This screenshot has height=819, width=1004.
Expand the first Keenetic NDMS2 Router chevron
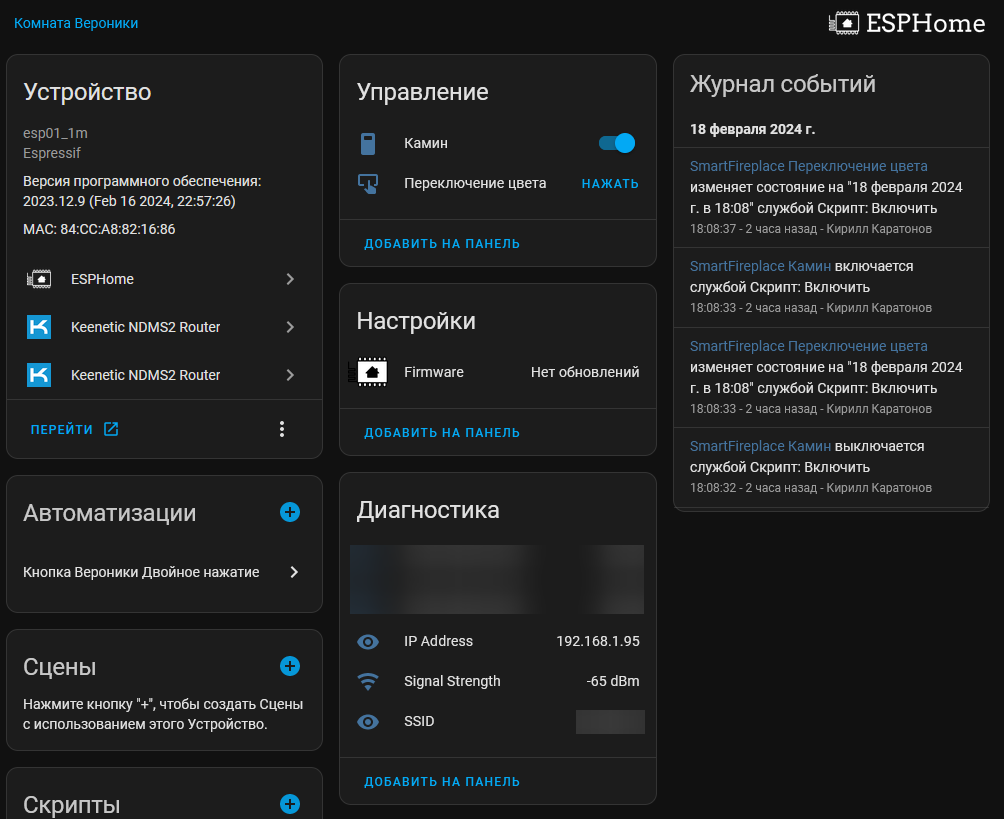290,327
